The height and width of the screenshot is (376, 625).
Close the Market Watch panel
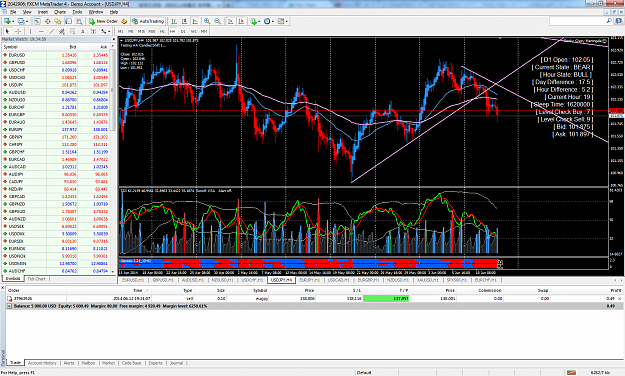(114, 39)
